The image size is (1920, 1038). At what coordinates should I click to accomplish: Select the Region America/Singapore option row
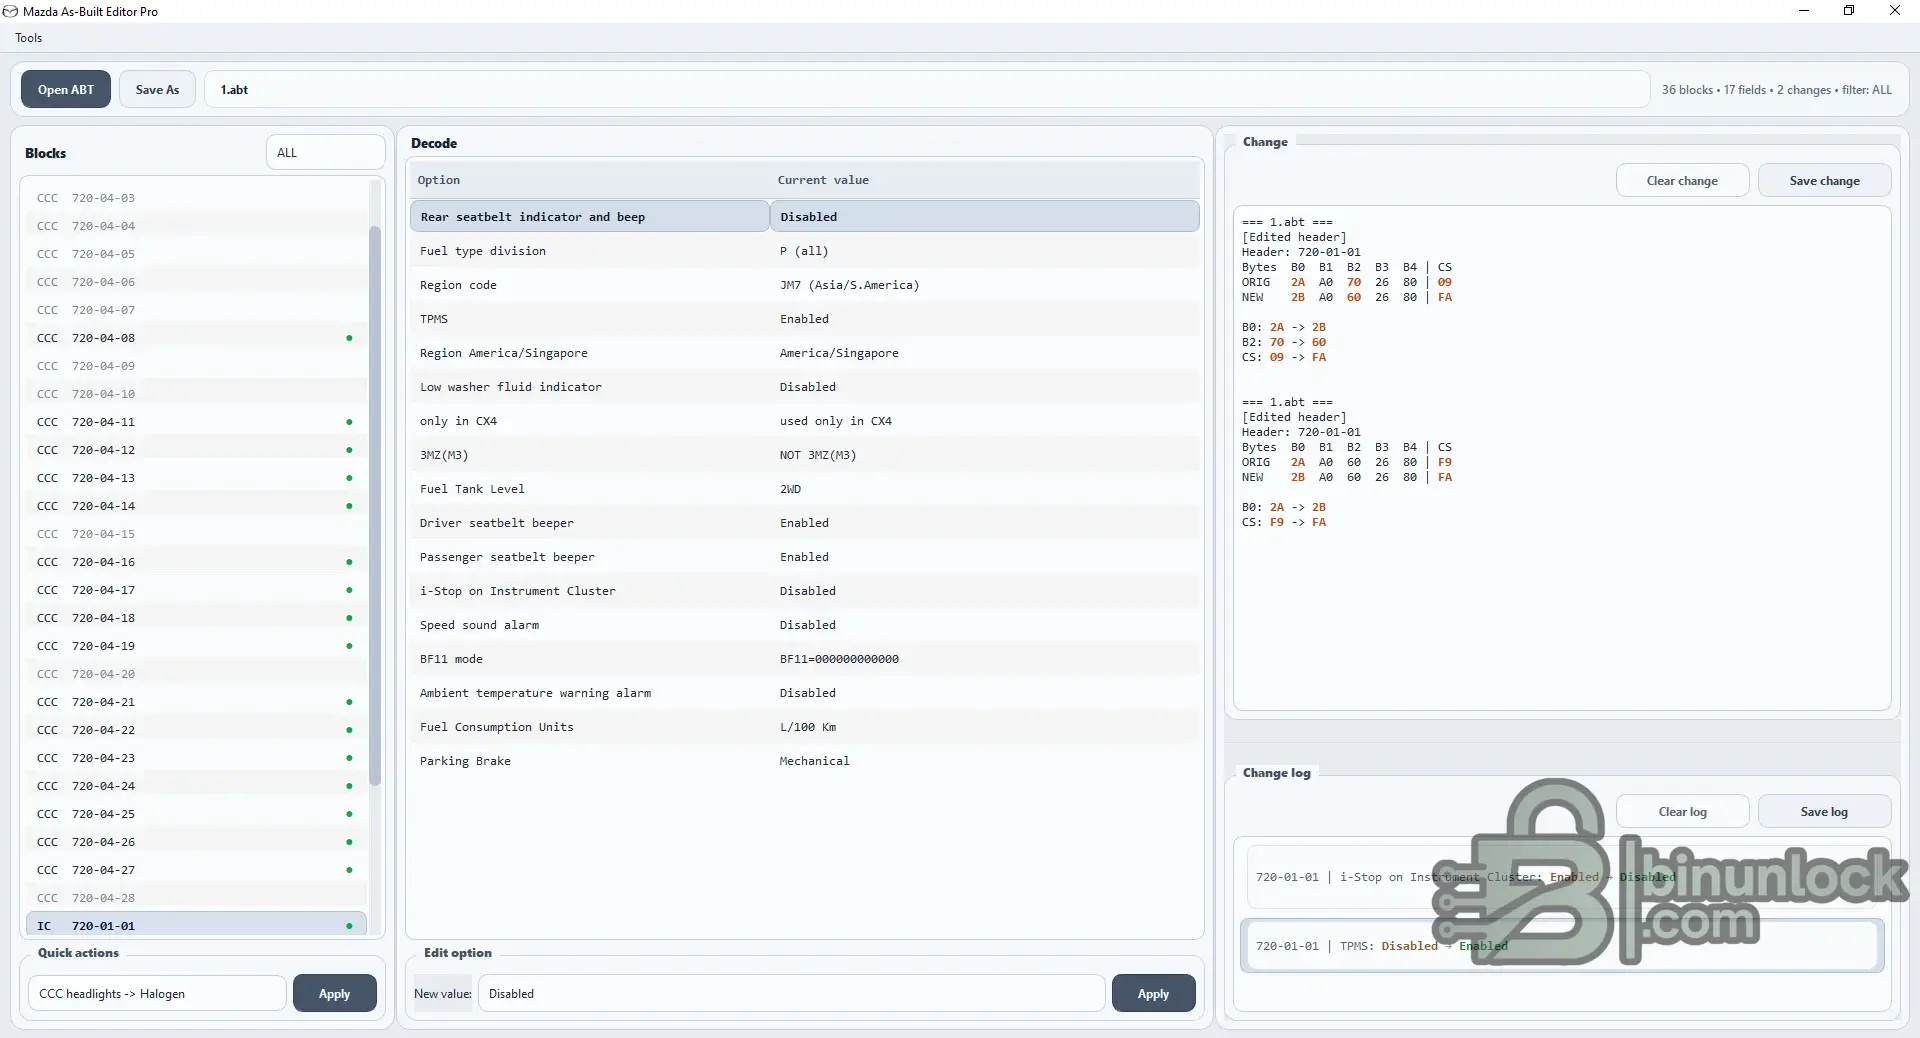pos(804,353)
